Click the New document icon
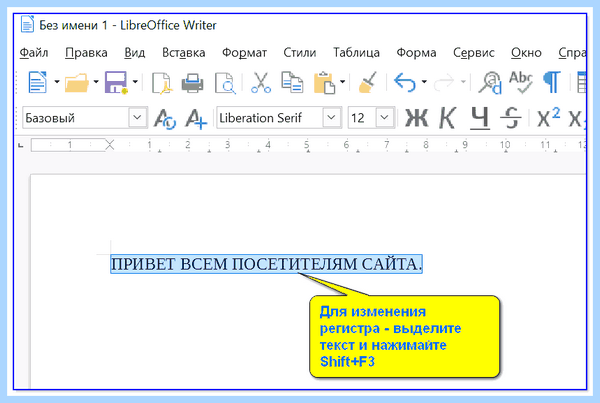 [38, 82]
